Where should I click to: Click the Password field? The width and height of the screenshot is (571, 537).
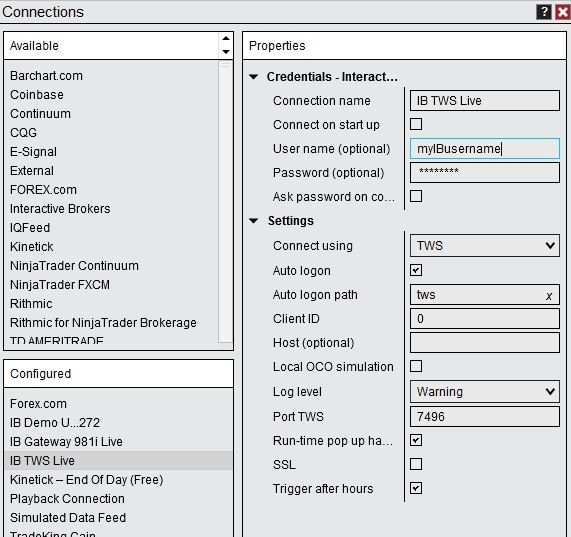(x=485, y=173)
